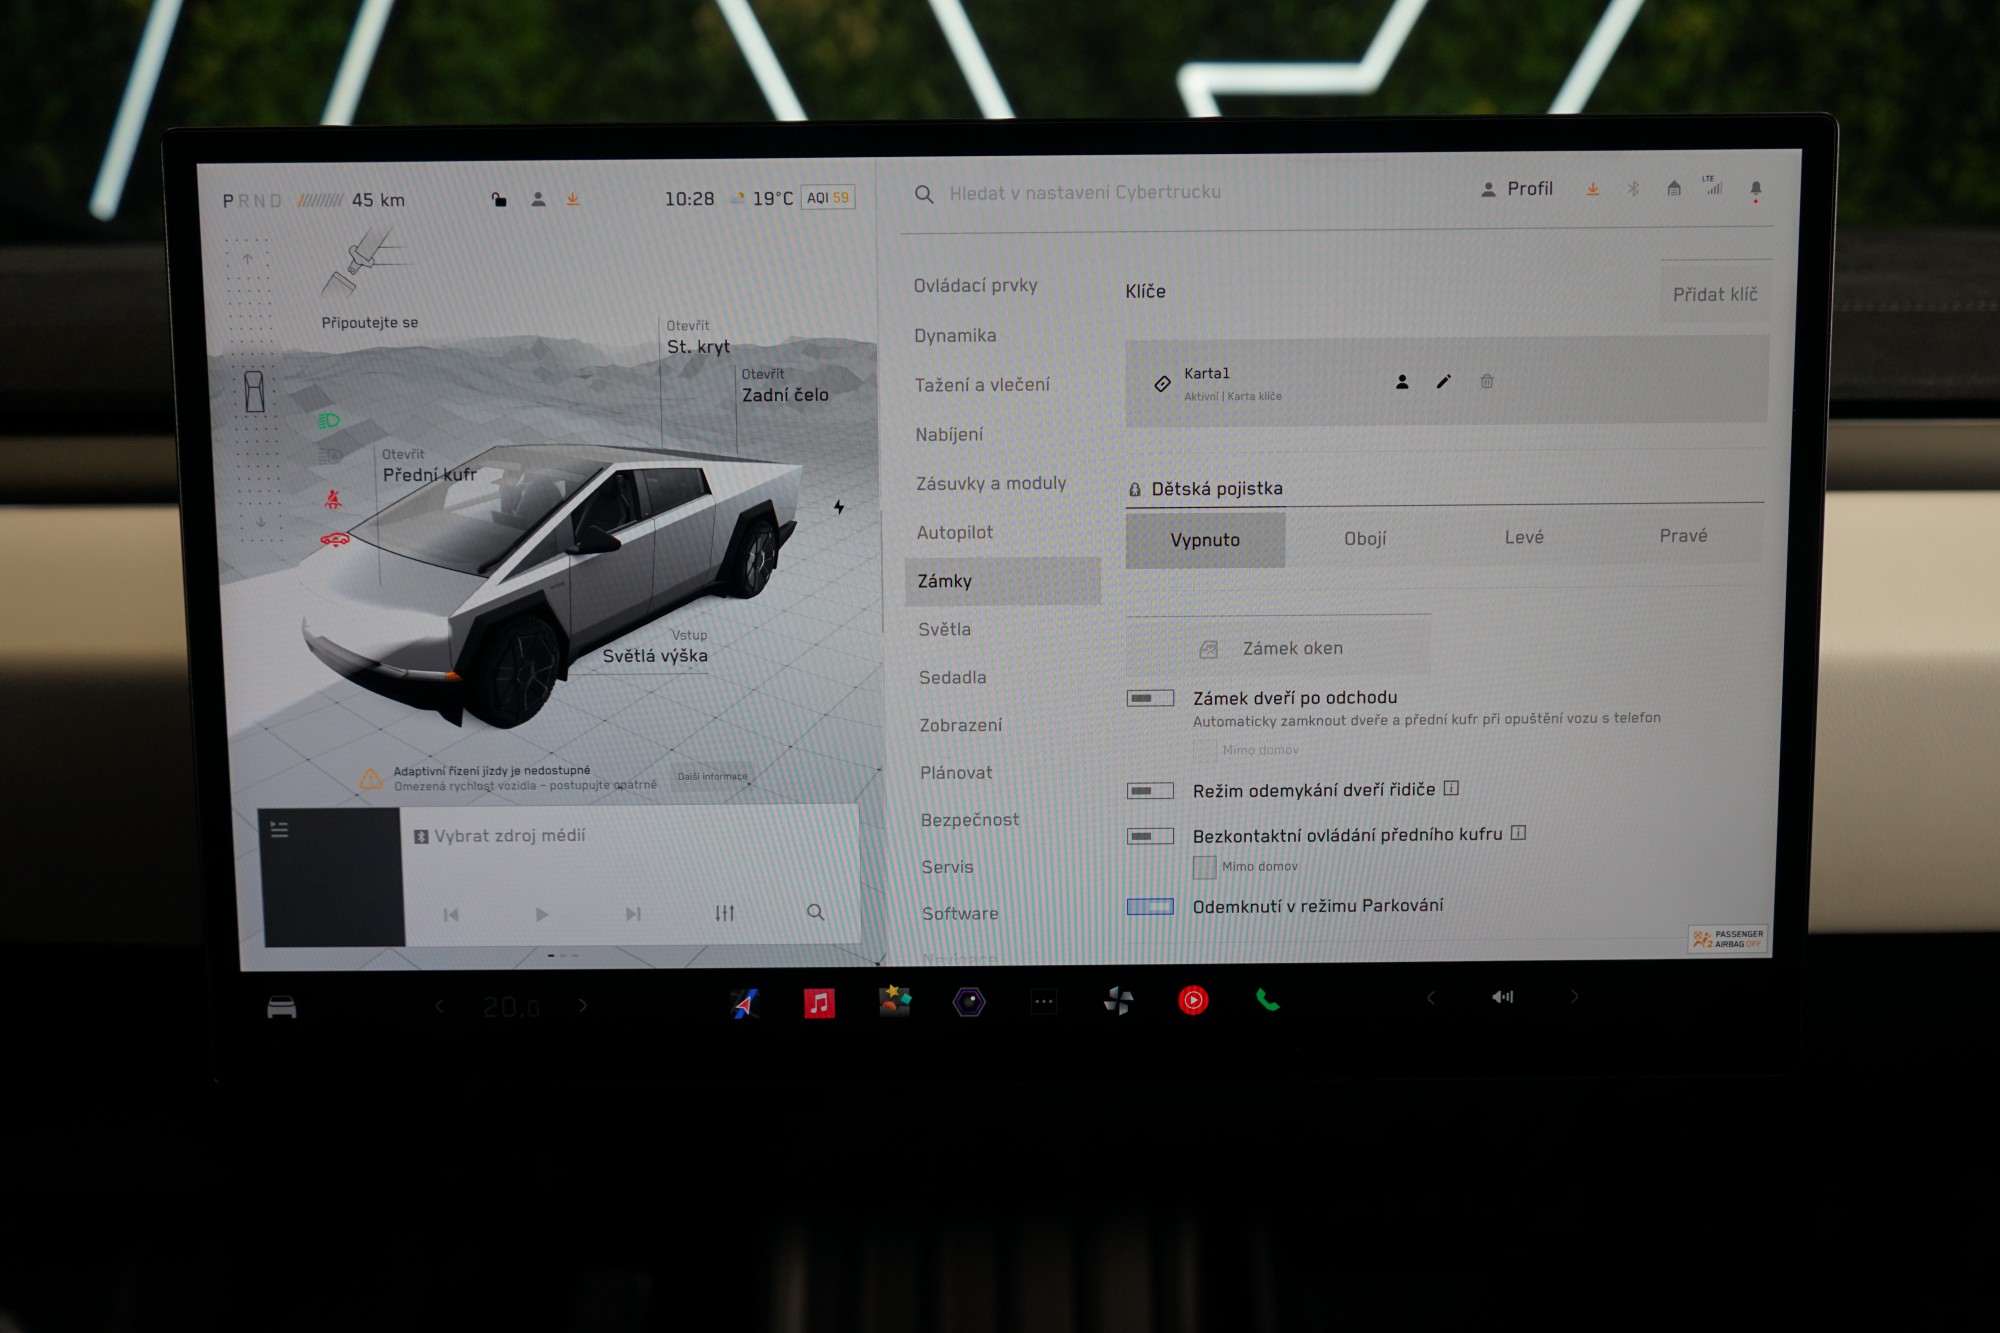Viewport: 2000px width, 1333px height.
Task: Click the notification bell icon
Action: tap(1756, 188)
